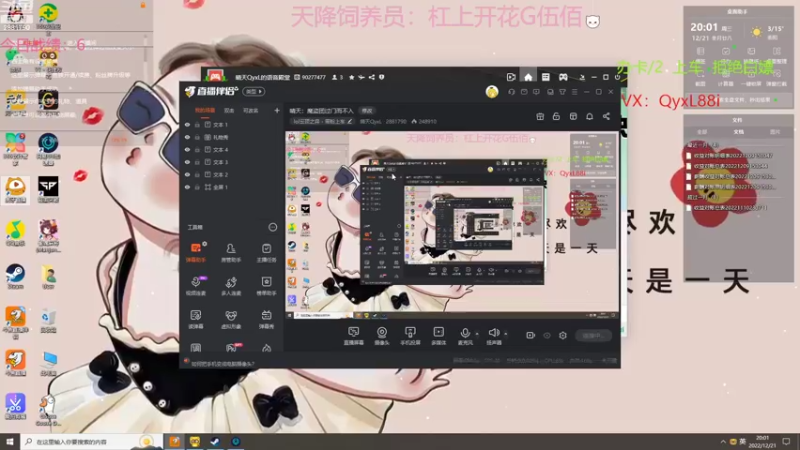The image size is (800, 450).
Task: Click the gamepad icon in the top window
Action: coord(563,77)
